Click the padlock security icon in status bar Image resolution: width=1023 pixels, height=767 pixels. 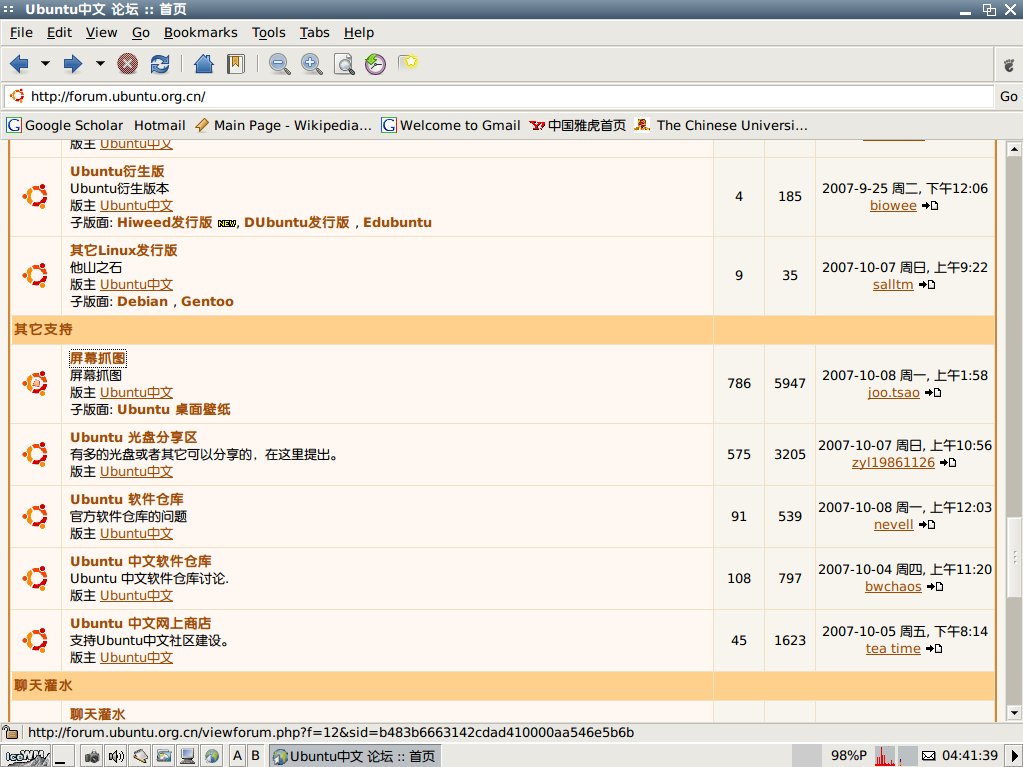[10, 732]
